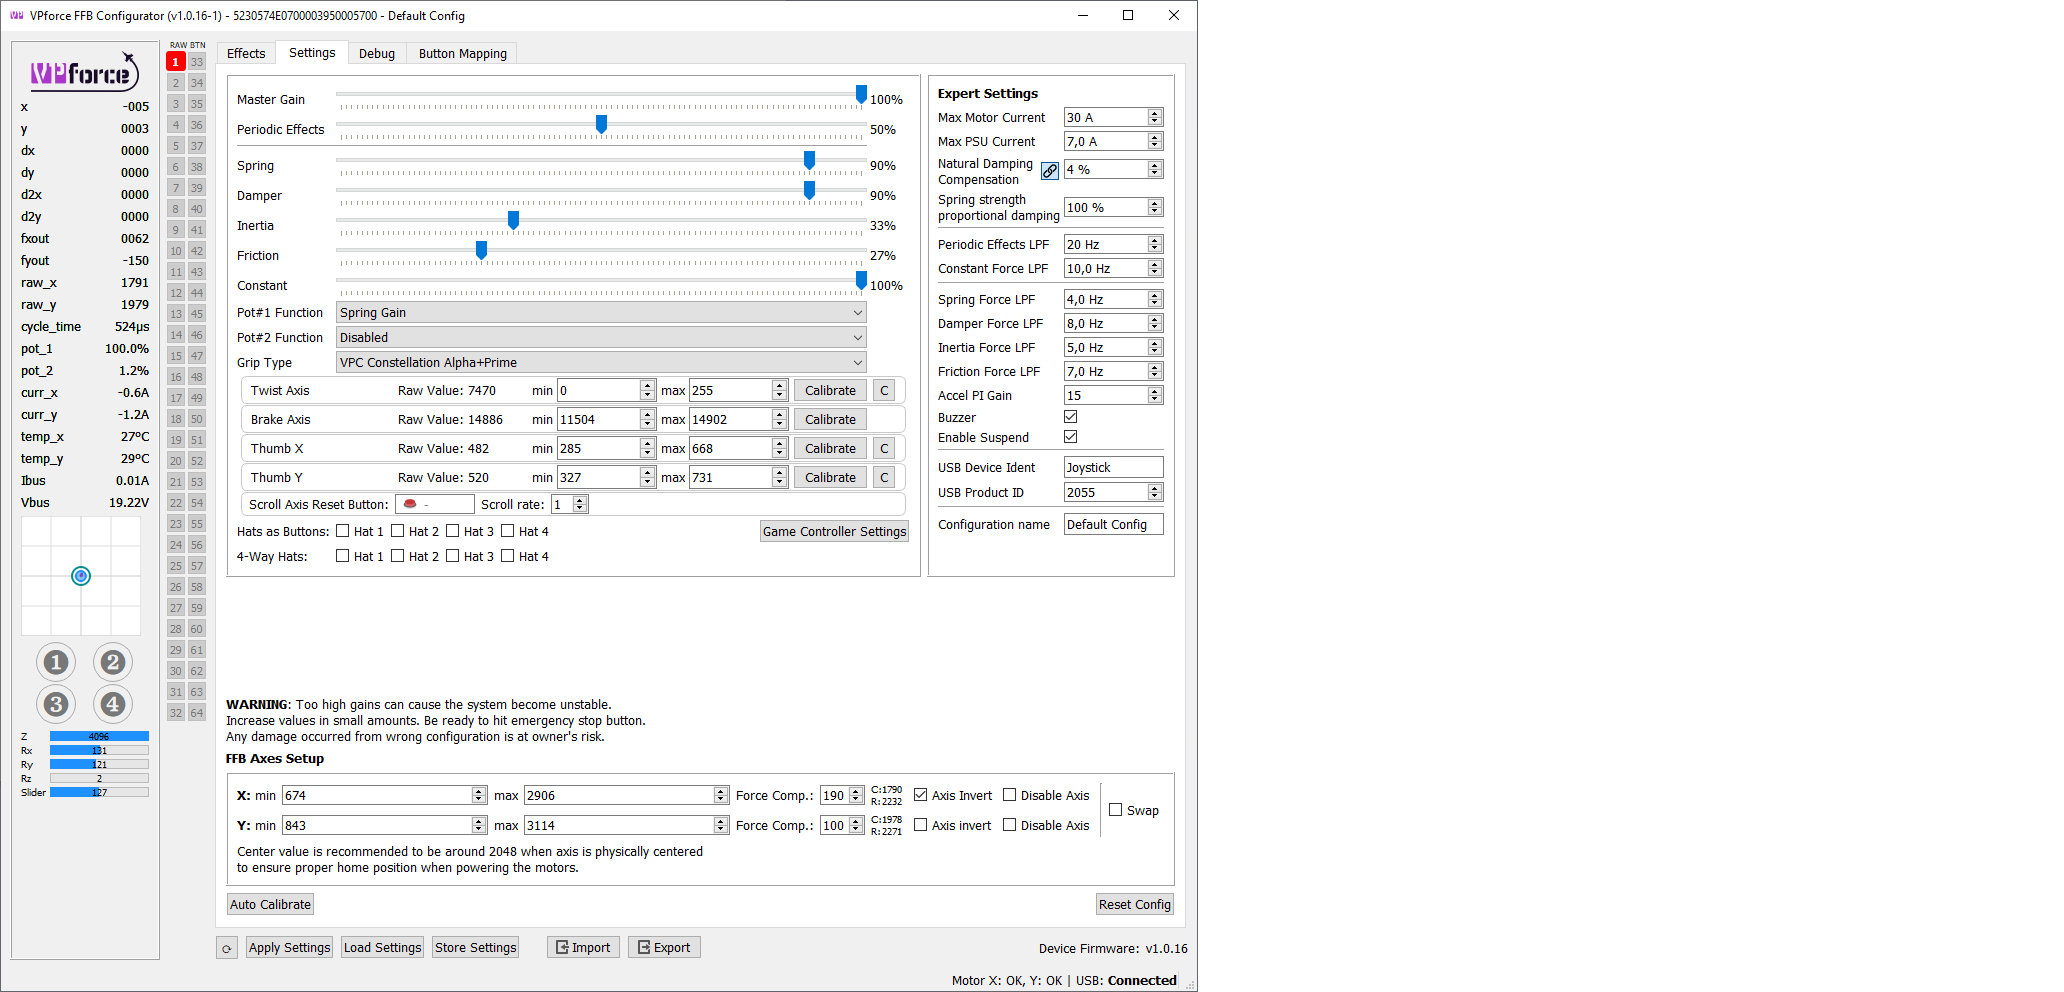Click the round hat indicator numbered 3
This screenshot has width=2064, height=992.
(56, 704)
